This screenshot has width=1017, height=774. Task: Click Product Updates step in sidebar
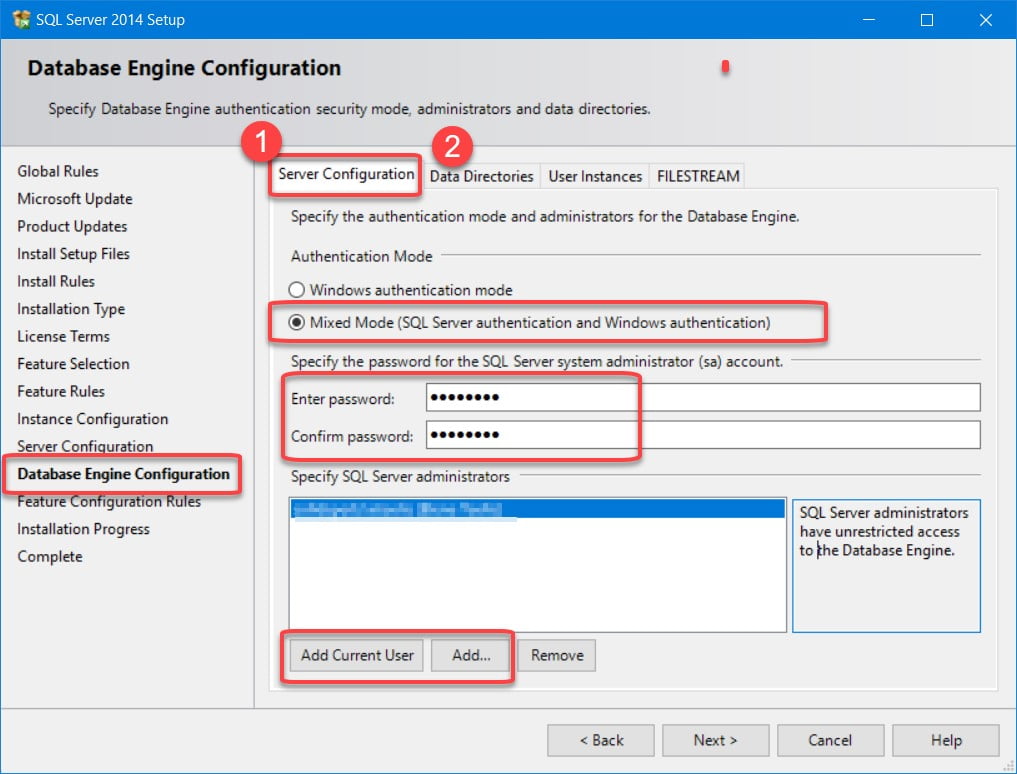[72, 226]
